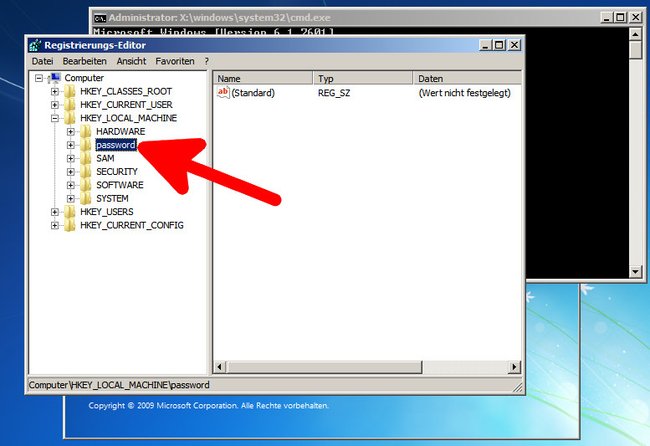Select the SYSTEM key label
The image size is (650, 446).
tap(112, 199)
